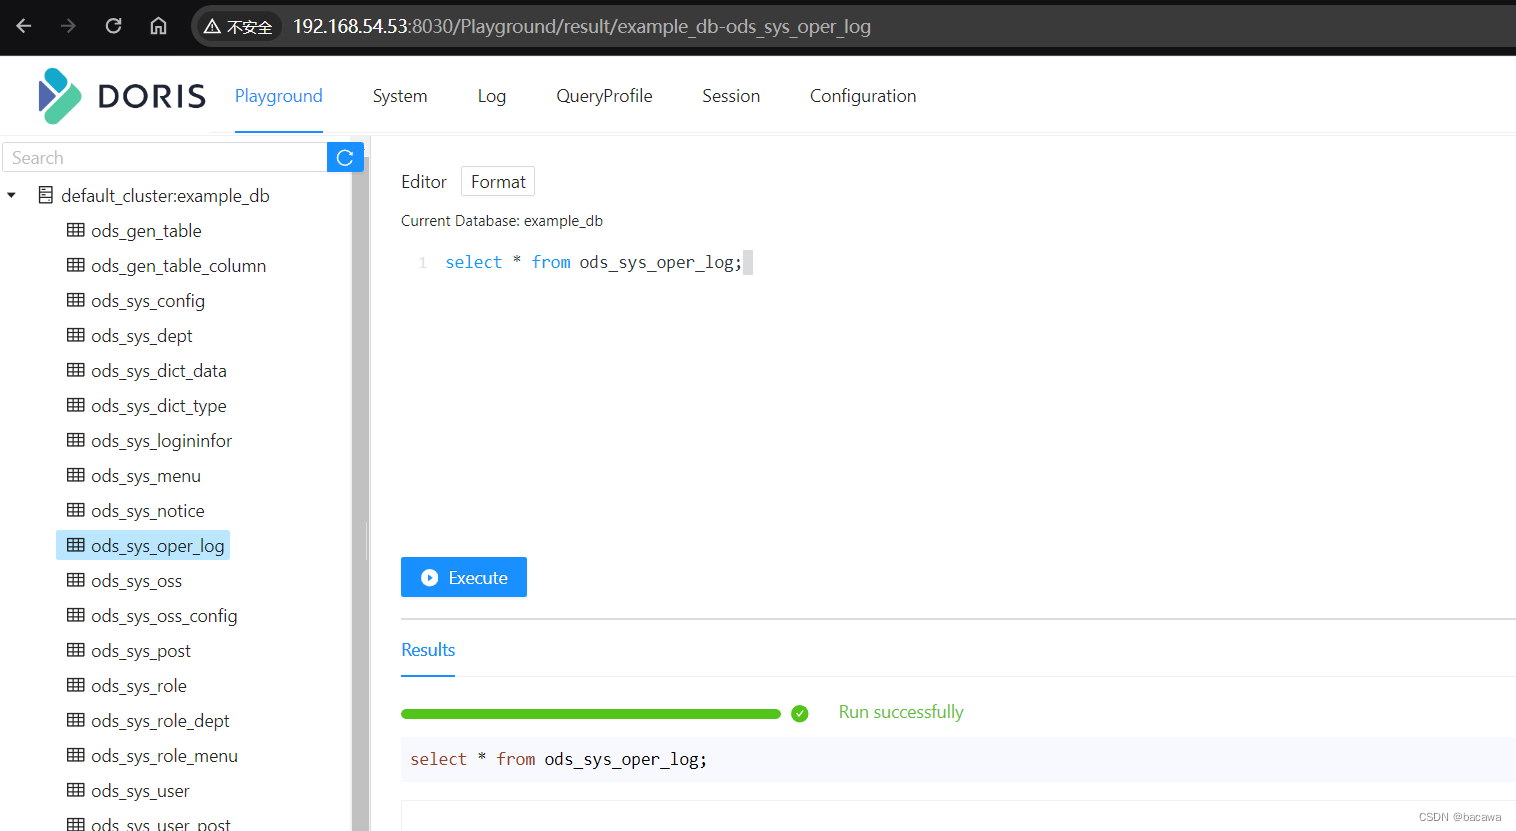Click table icon beside ods_sys_dept
Screen dimensions: 1516x831
pos(76,335)
